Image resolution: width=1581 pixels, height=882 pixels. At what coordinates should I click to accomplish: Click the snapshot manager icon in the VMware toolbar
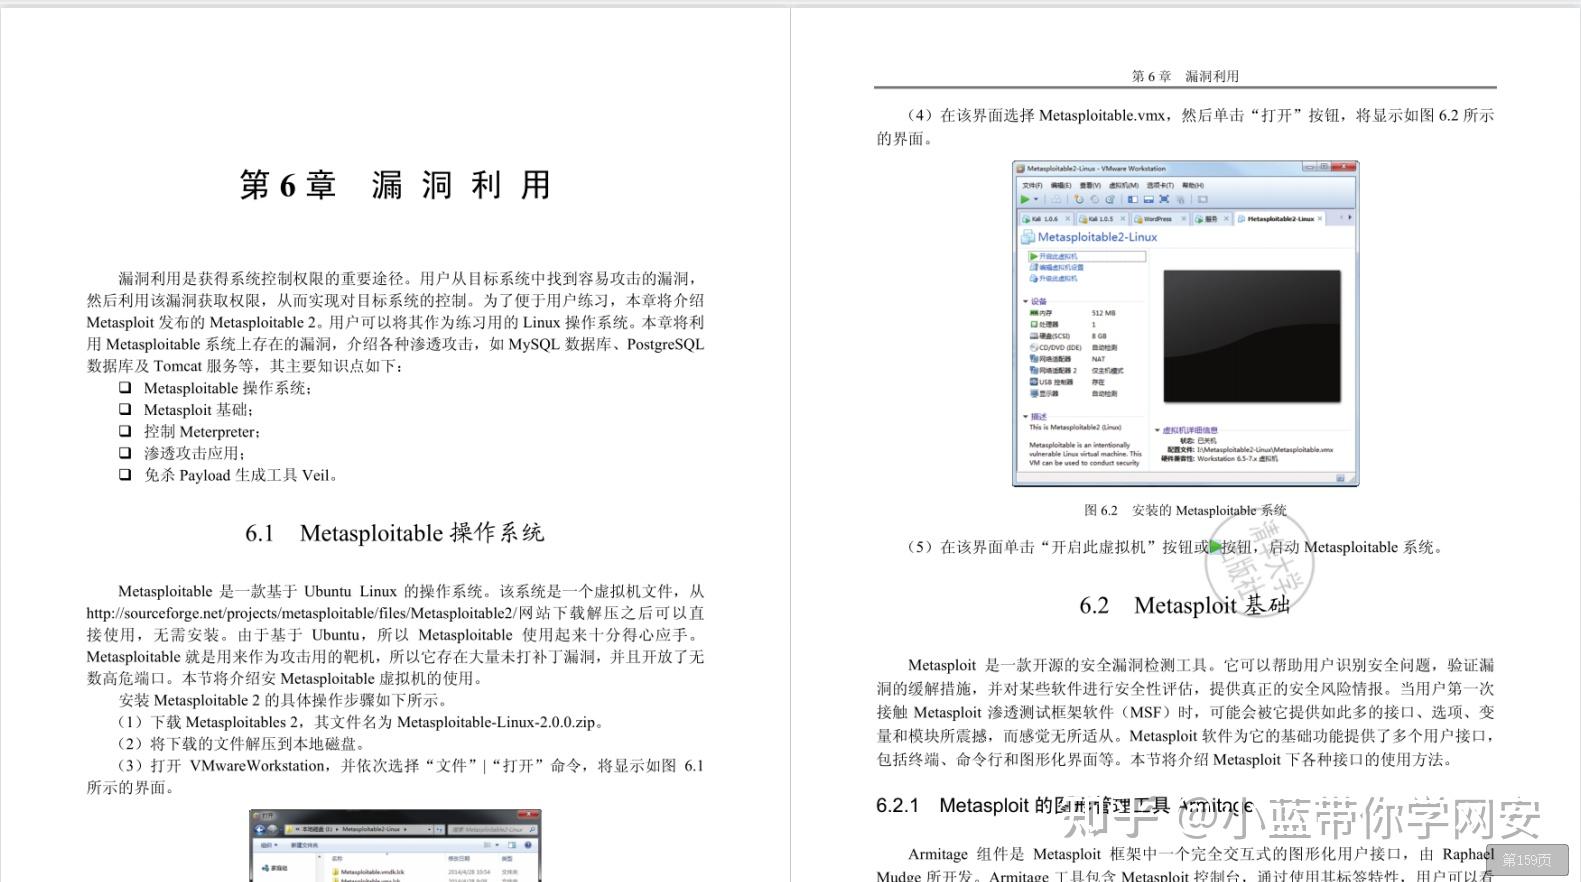(1110, 199)
